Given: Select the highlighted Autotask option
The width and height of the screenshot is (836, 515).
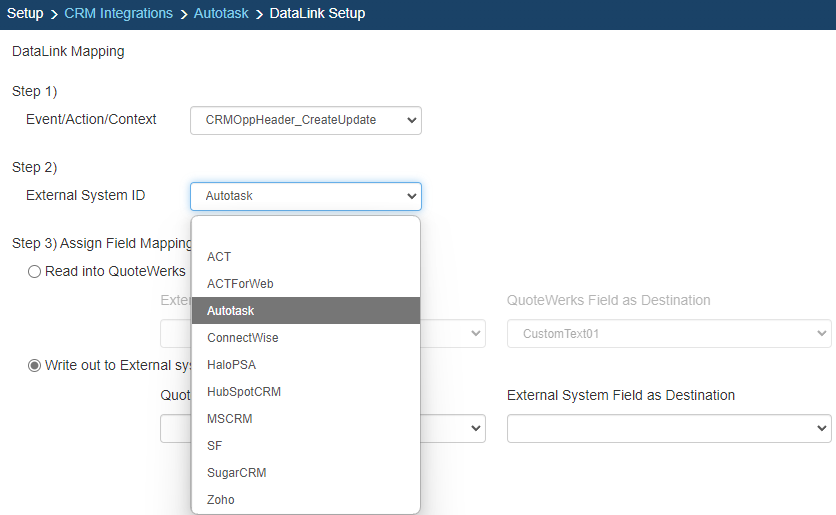Looking at the screenshot, I should [231, 311].
